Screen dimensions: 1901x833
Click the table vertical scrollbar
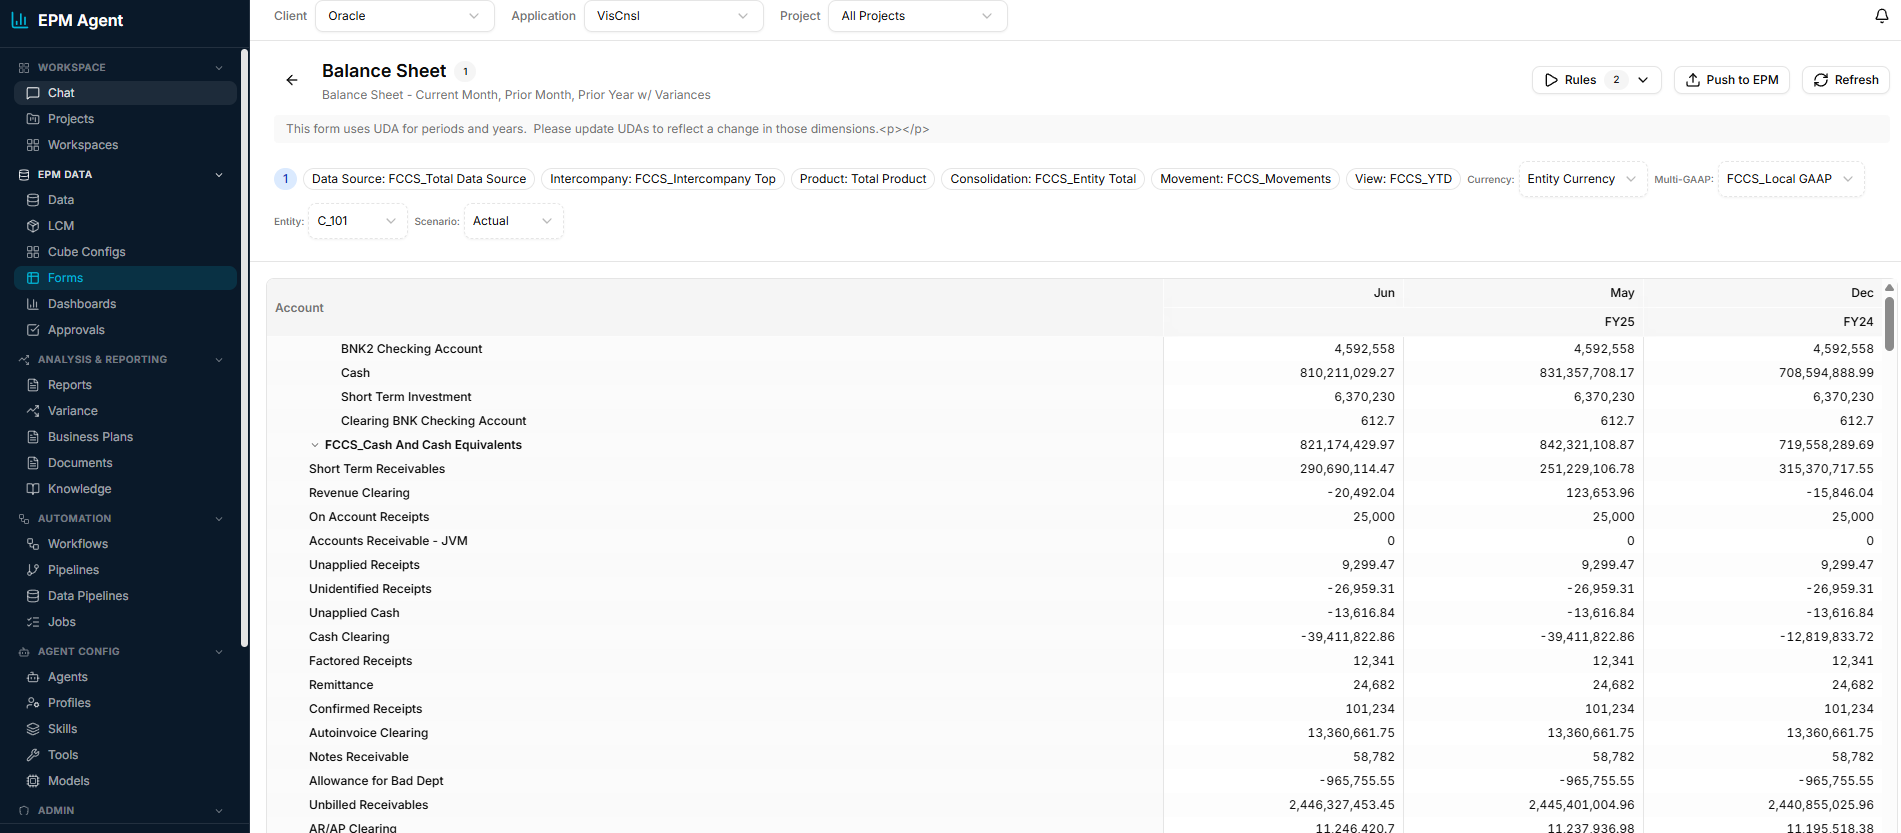pos(1889,324)
